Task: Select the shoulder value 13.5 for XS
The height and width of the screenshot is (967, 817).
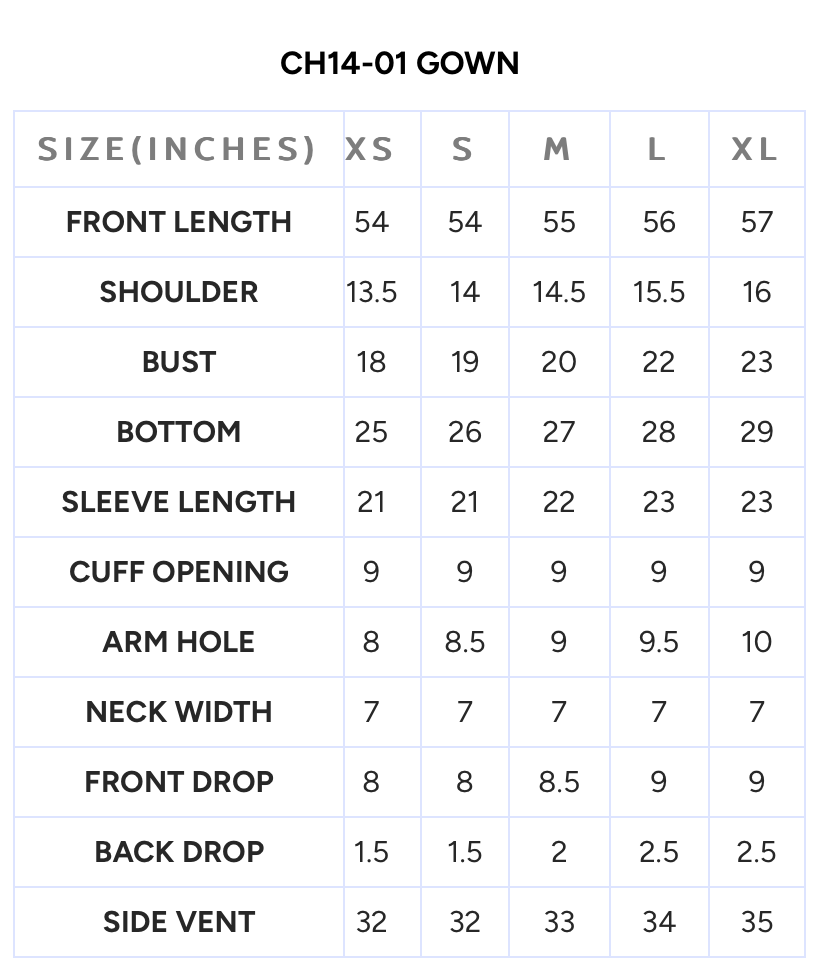Action: [372, 292]
